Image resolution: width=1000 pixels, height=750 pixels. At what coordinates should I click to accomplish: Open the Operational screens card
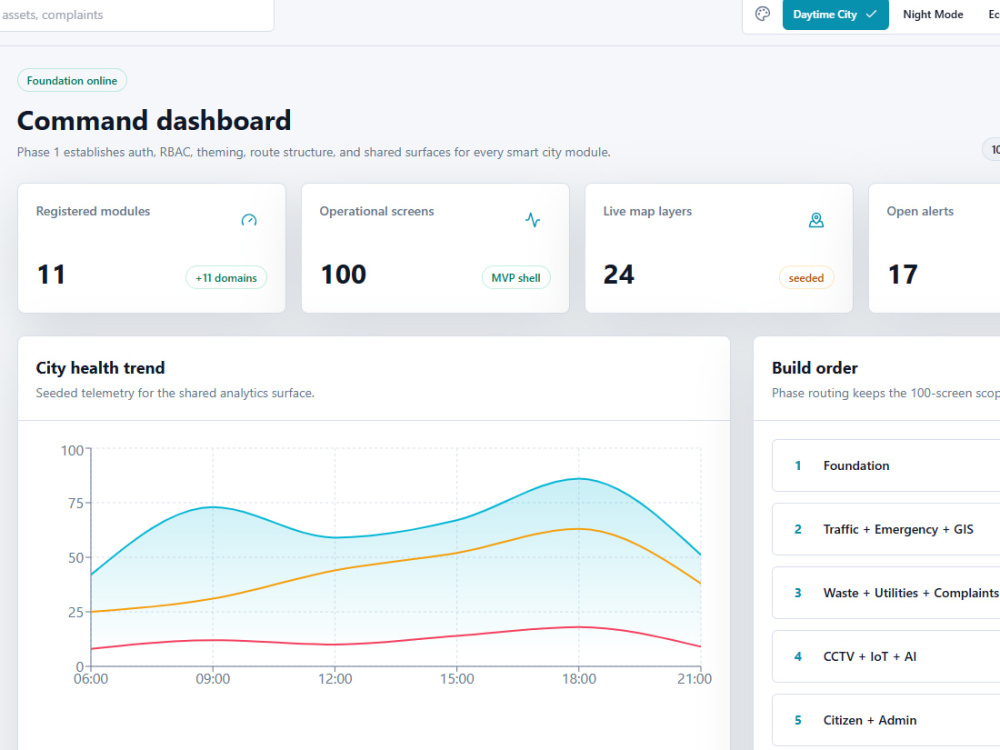pyautogui.click(x=435, y=248)
